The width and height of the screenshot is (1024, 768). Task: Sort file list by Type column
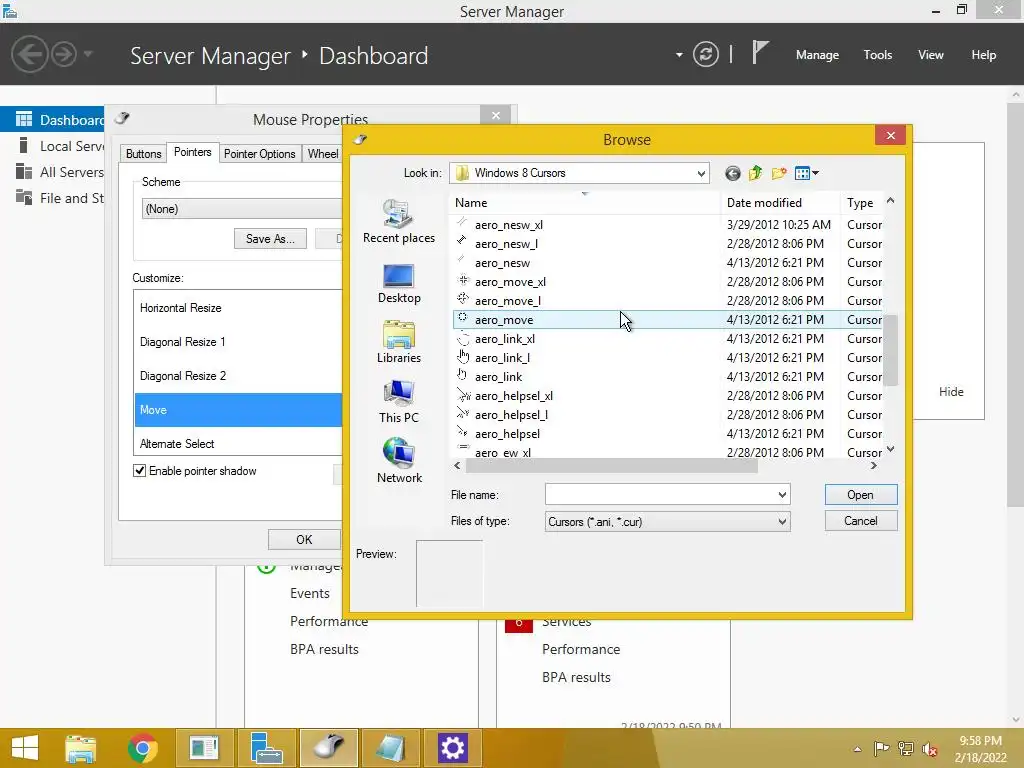[x=861, y=203]
